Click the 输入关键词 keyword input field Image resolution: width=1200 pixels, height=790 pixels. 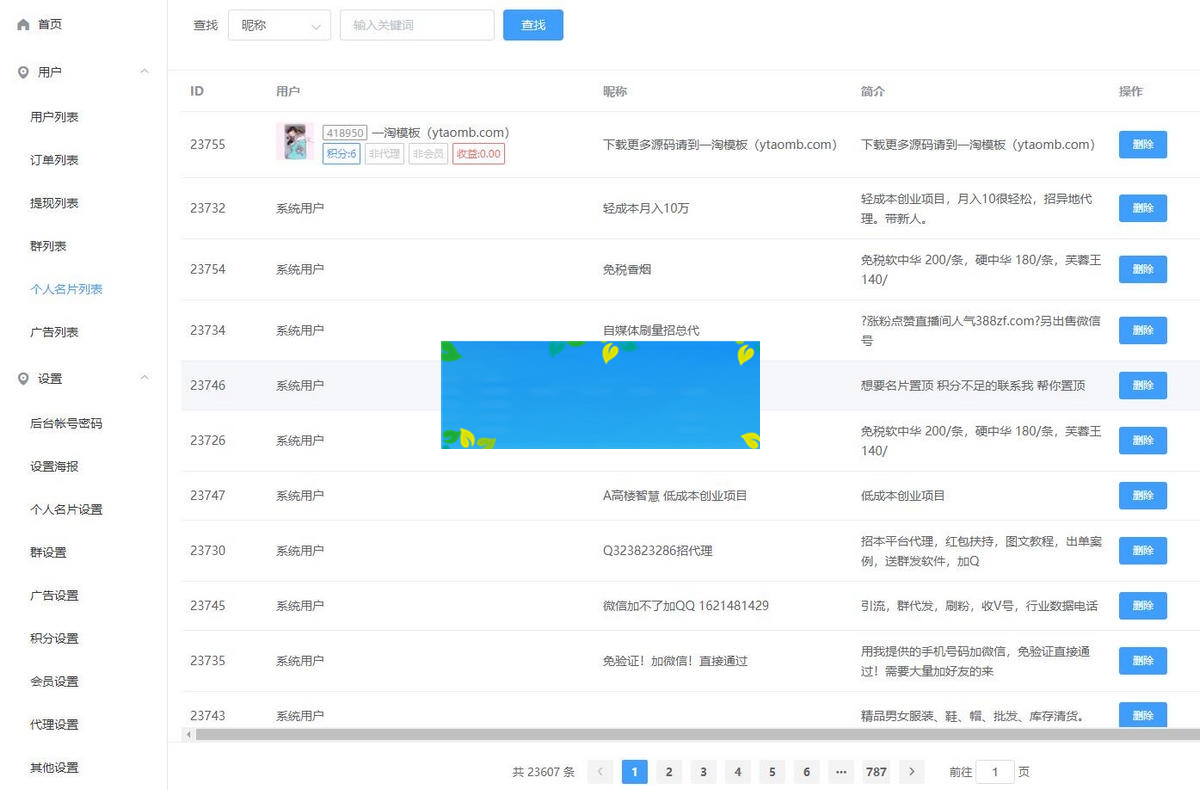(416, 25)
